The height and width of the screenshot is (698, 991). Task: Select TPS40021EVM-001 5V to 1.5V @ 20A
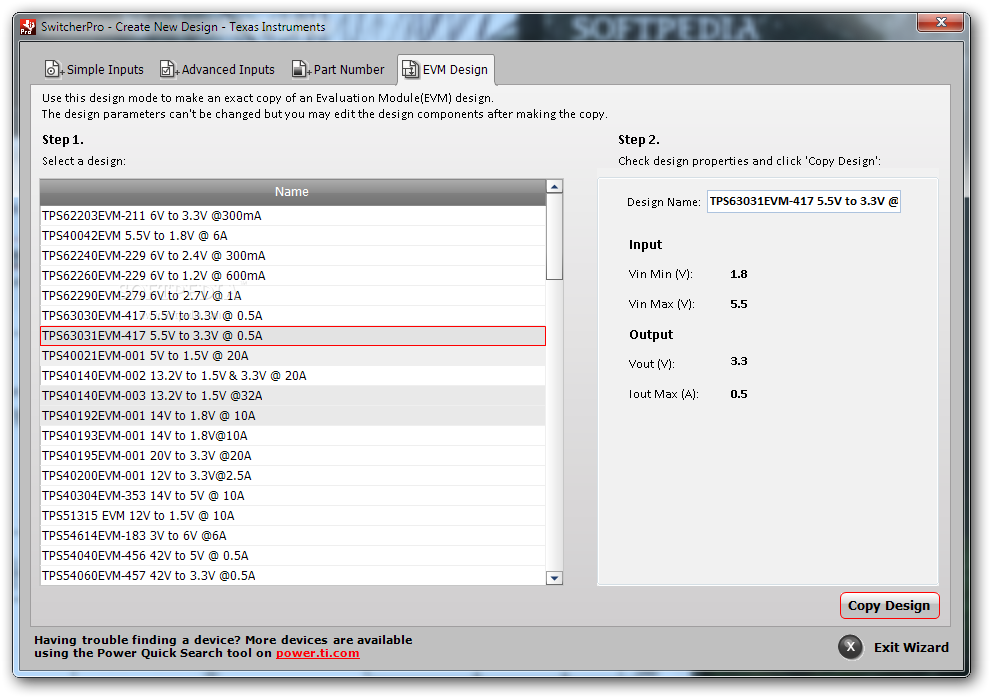293,355
